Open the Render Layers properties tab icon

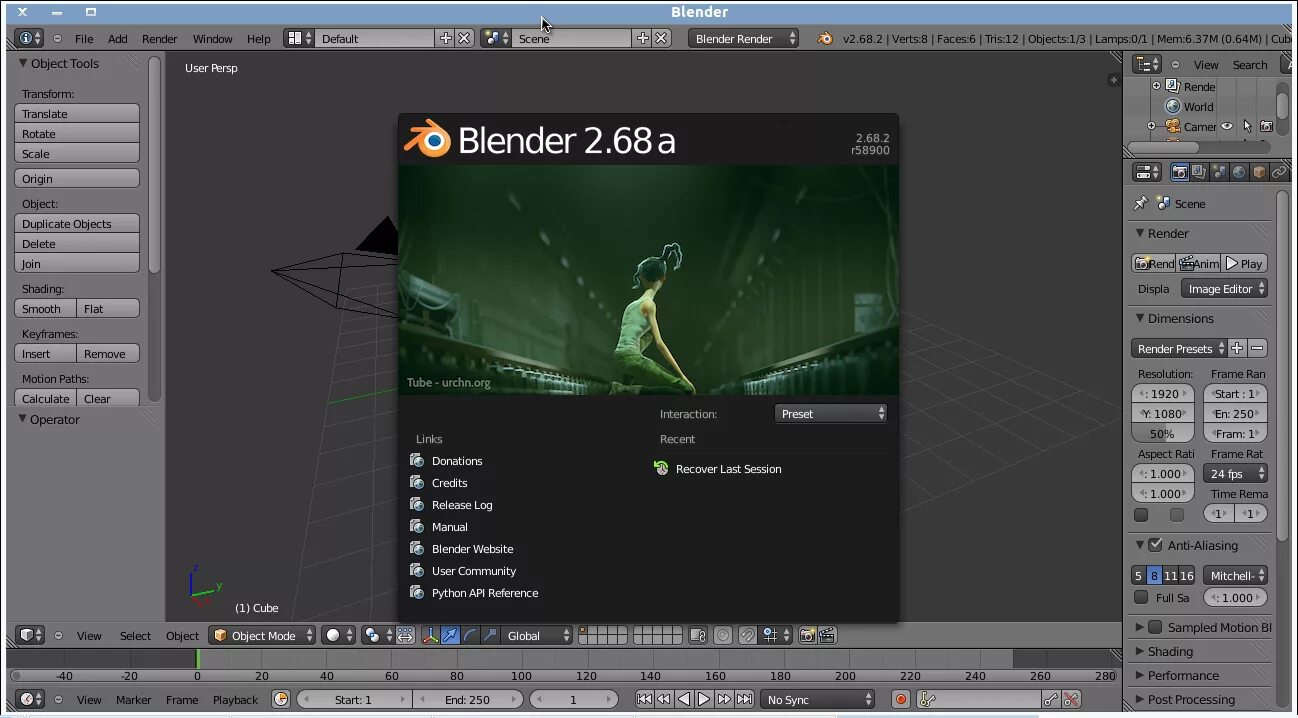click(x=1199, y=172)
